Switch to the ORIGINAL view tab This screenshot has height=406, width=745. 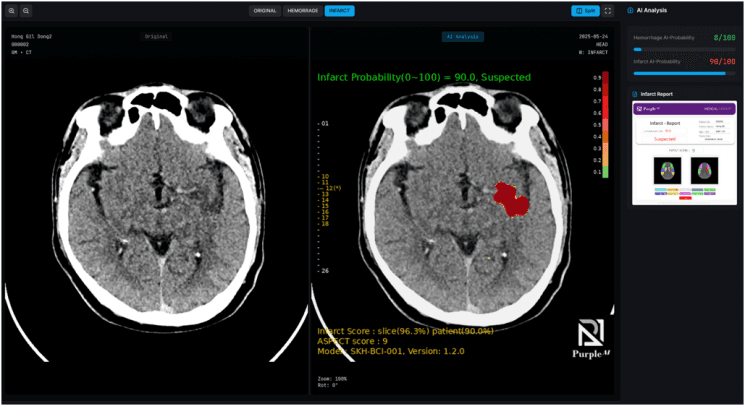coord(265,11)
